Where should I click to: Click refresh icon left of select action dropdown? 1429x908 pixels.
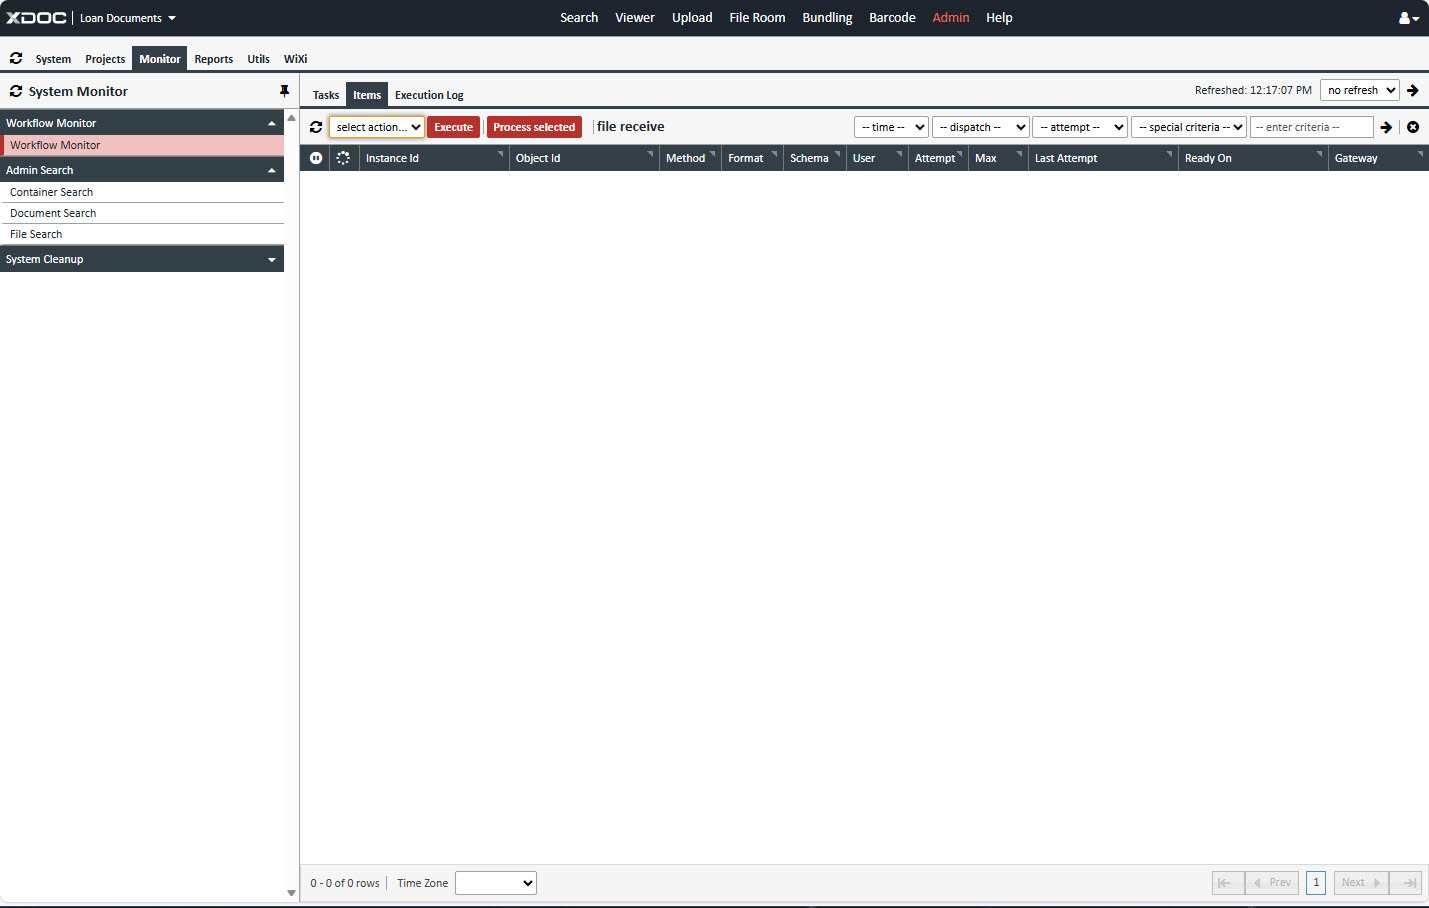(316, 127)
